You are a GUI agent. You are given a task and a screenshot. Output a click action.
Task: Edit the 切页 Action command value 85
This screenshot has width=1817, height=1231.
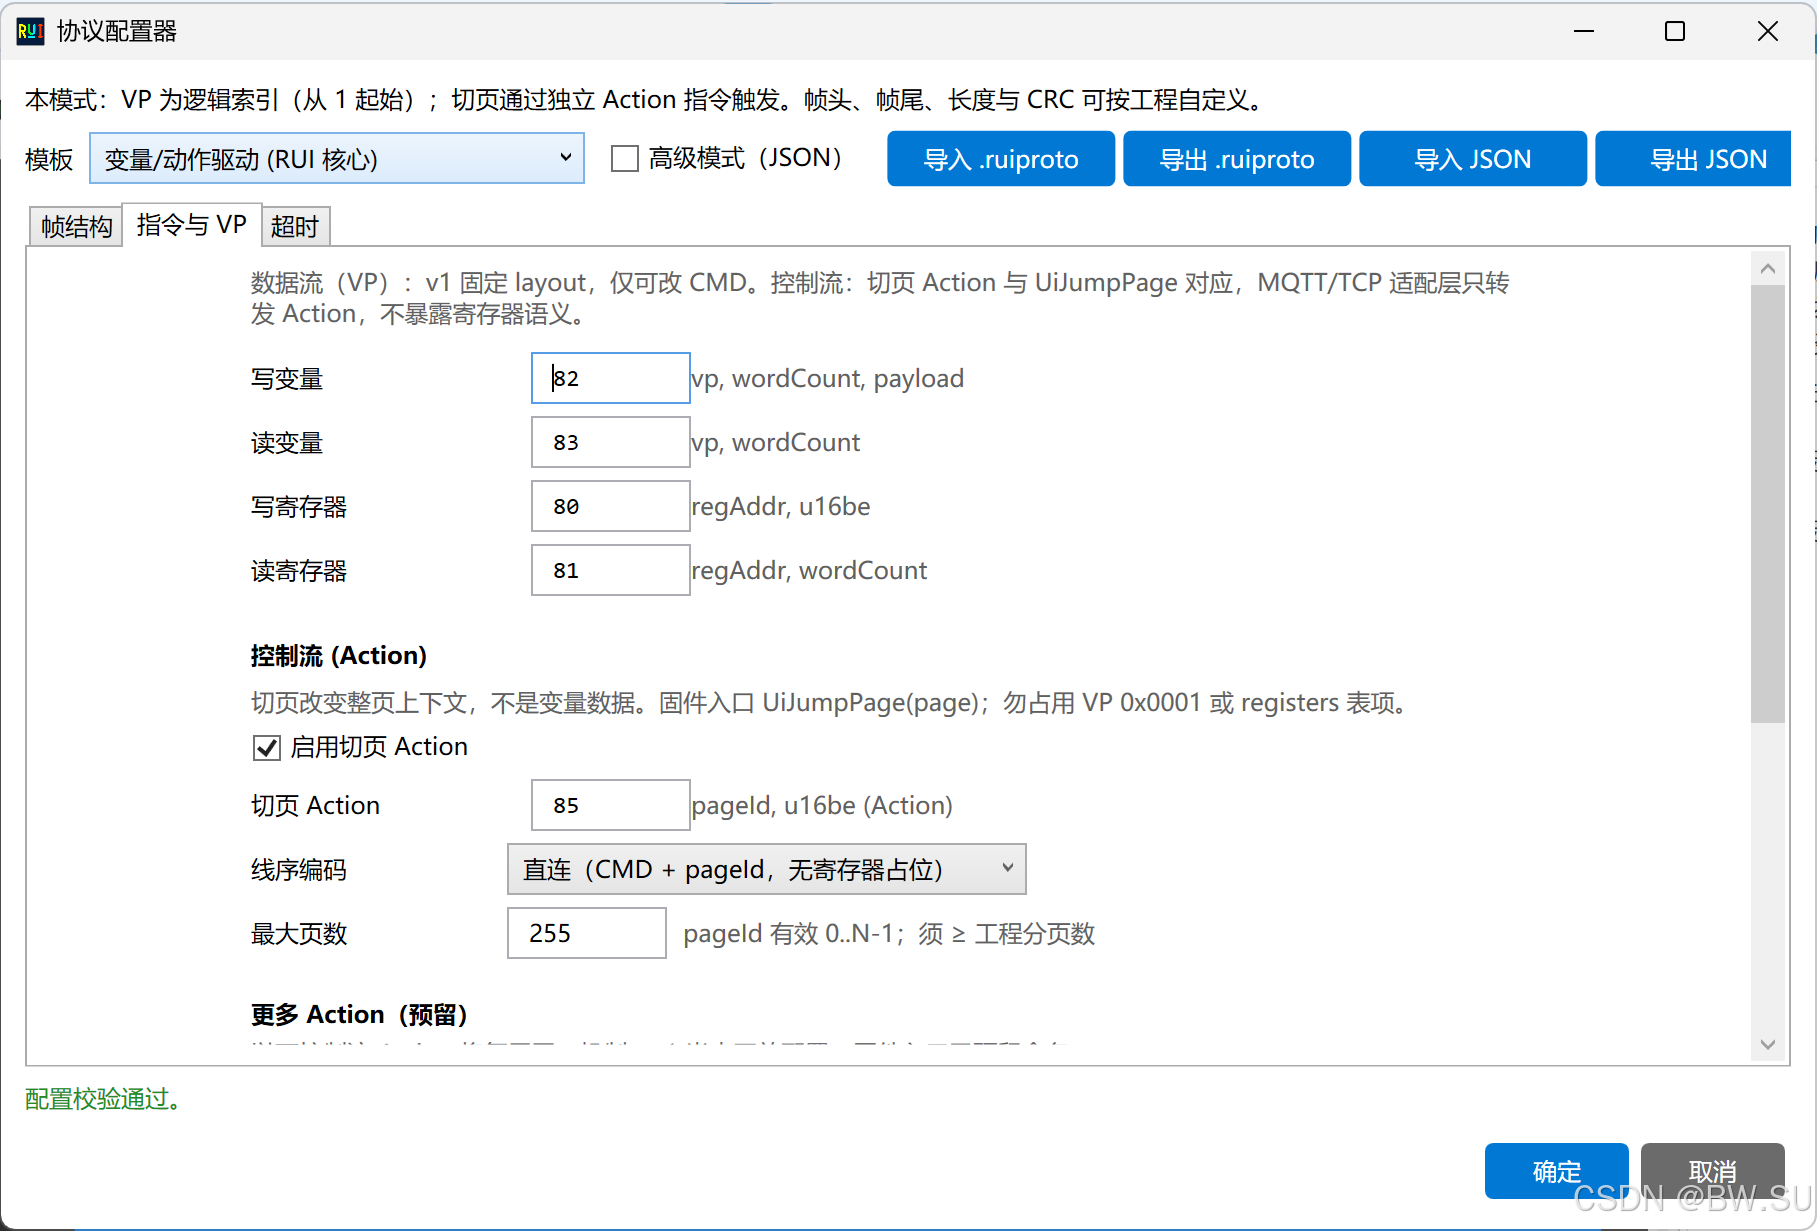click(611, 805)
